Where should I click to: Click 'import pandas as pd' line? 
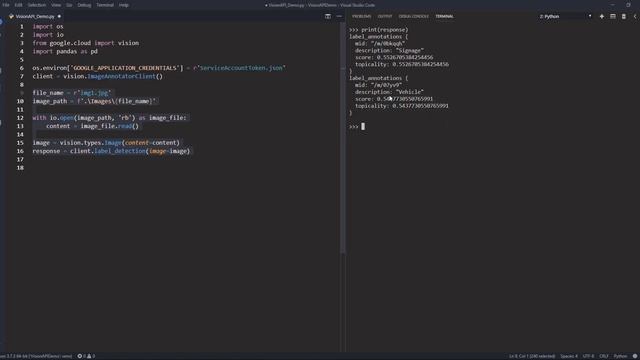(x=65, y=51)
